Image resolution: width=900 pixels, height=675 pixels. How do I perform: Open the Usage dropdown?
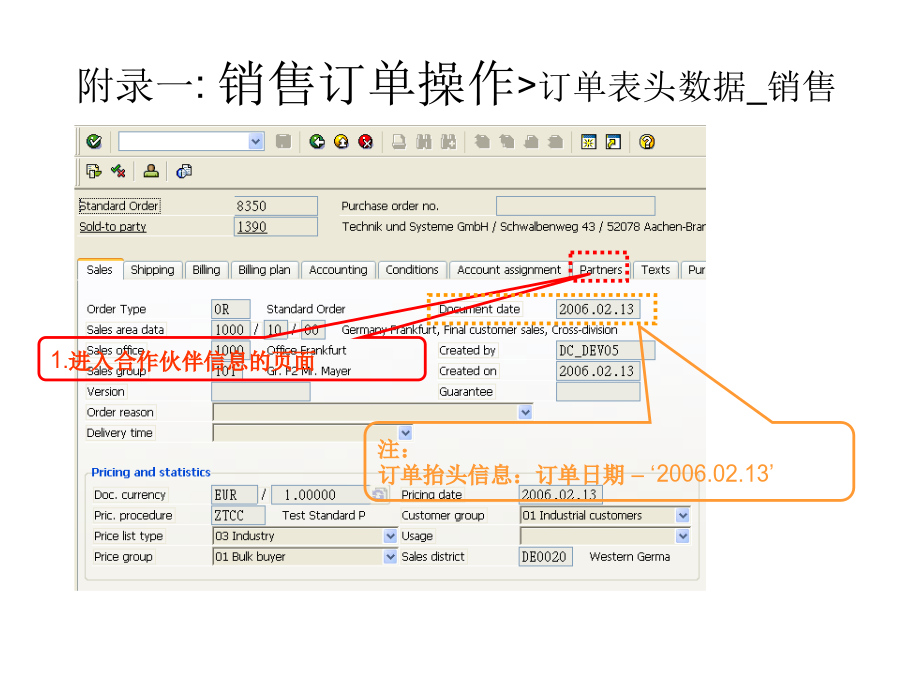(x=682, y=536)
